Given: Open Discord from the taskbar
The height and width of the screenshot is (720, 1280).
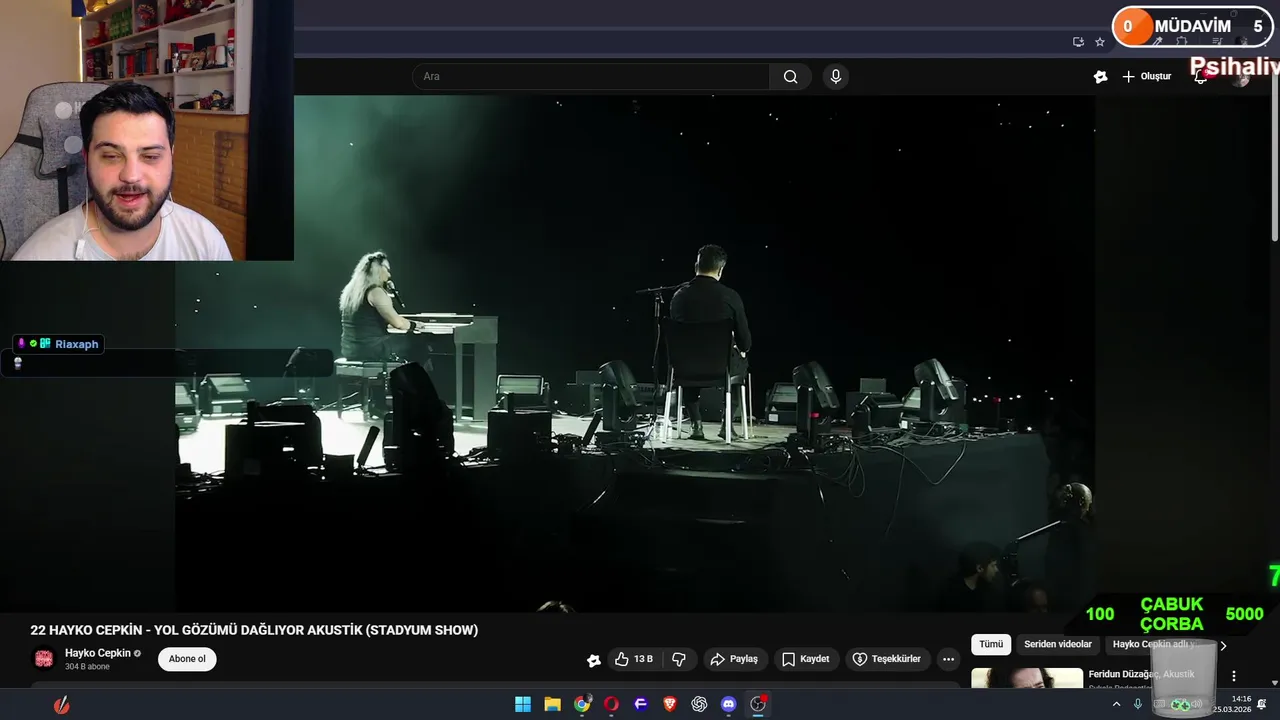Looking at the screenshot, I should [x=729, y=704].
